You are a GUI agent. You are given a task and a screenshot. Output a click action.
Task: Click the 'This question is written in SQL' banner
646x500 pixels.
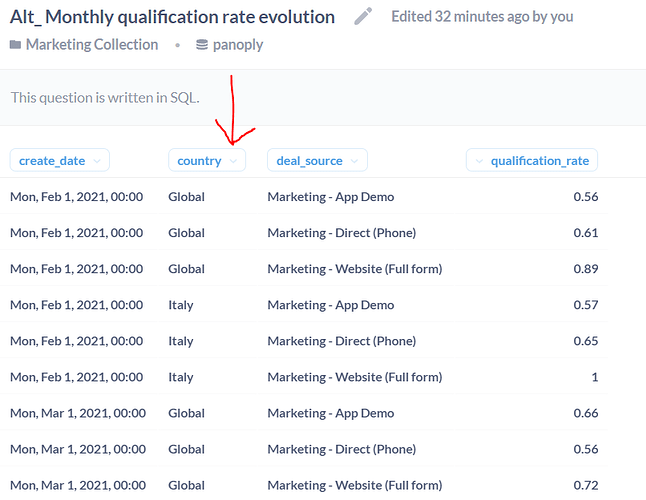[323, 98]
